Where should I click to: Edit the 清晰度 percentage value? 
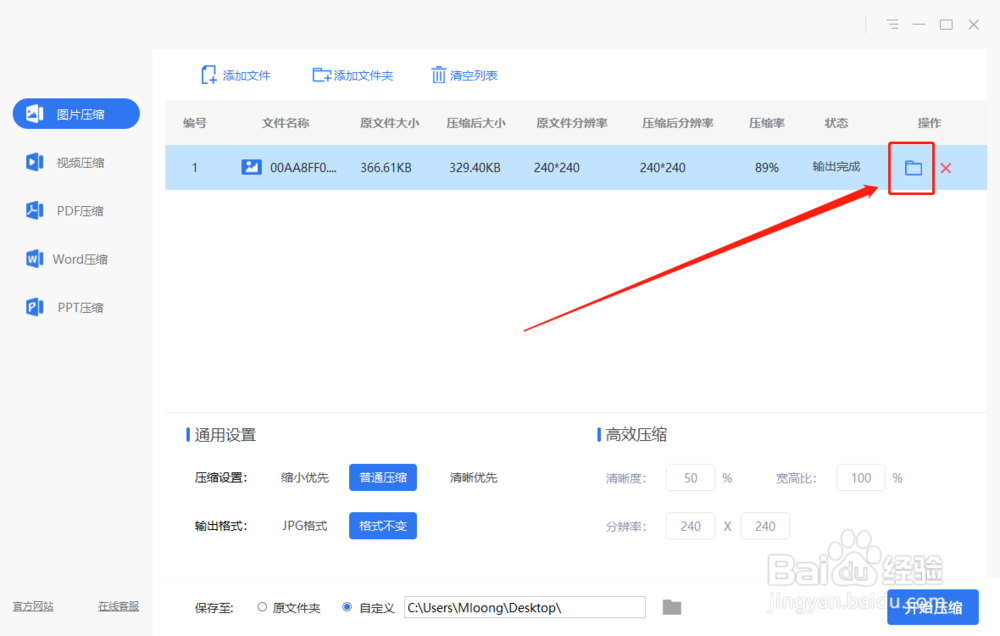(690, 477)
